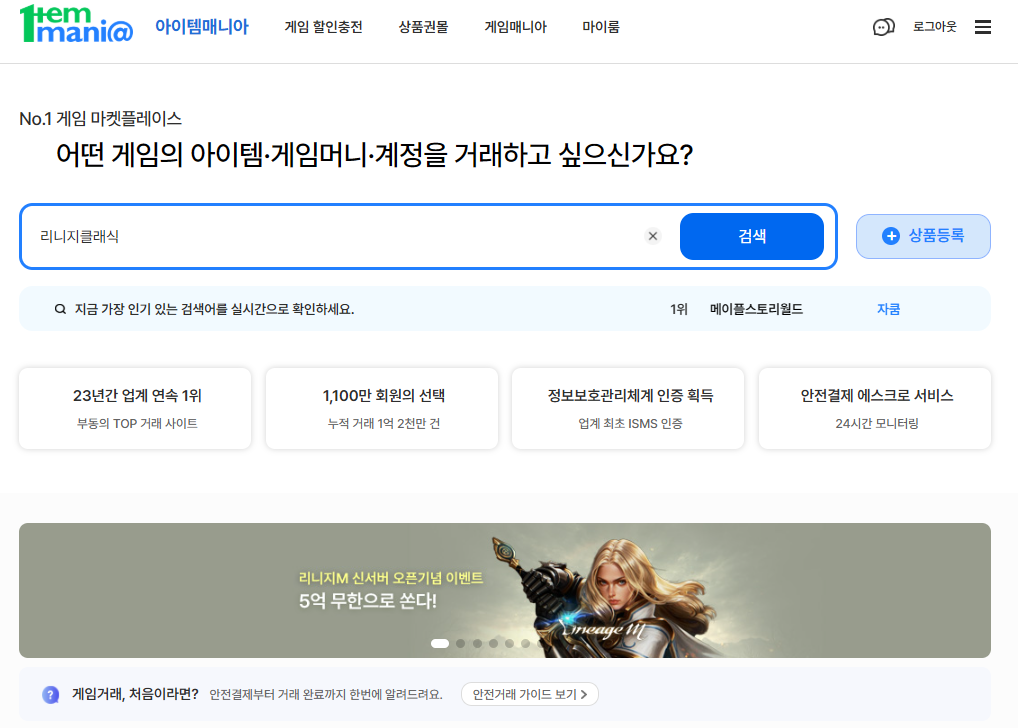Viewport: 1018px width, 728px height.
Task: Click the 안전결제 에스크로 서비스 card
Action: 875,408
